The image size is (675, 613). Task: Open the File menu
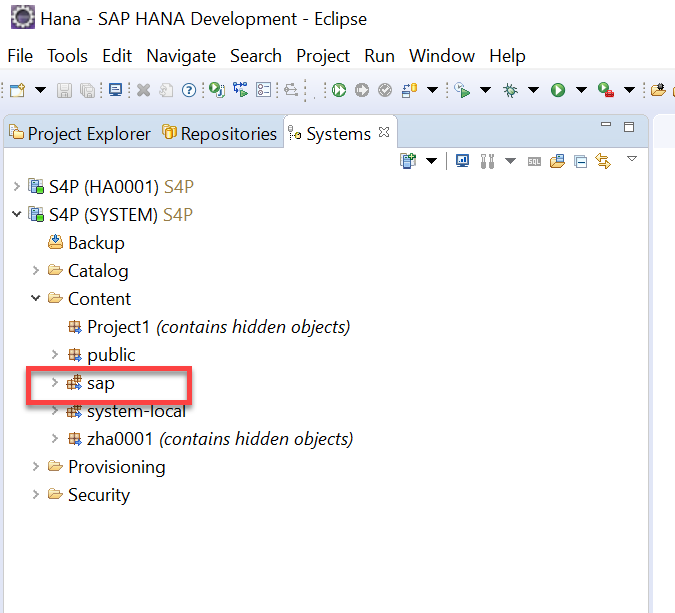coord(20,56)
